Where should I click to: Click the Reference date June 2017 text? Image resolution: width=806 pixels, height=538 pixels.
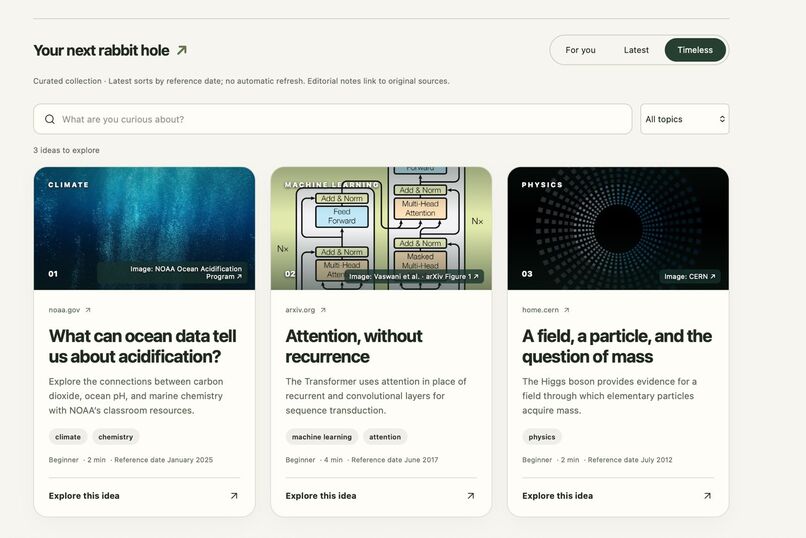tap(395, 460)
